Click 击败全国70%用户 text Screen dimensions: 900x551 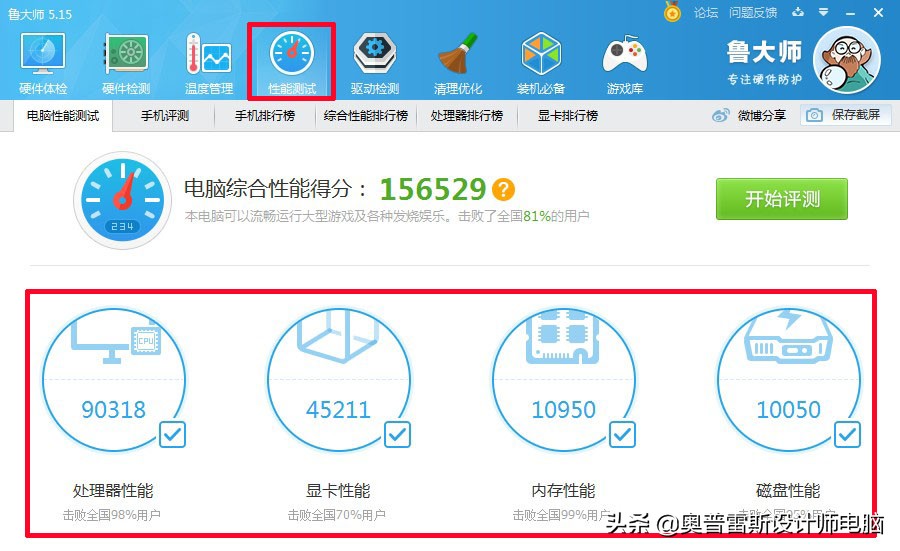(336, 515)
